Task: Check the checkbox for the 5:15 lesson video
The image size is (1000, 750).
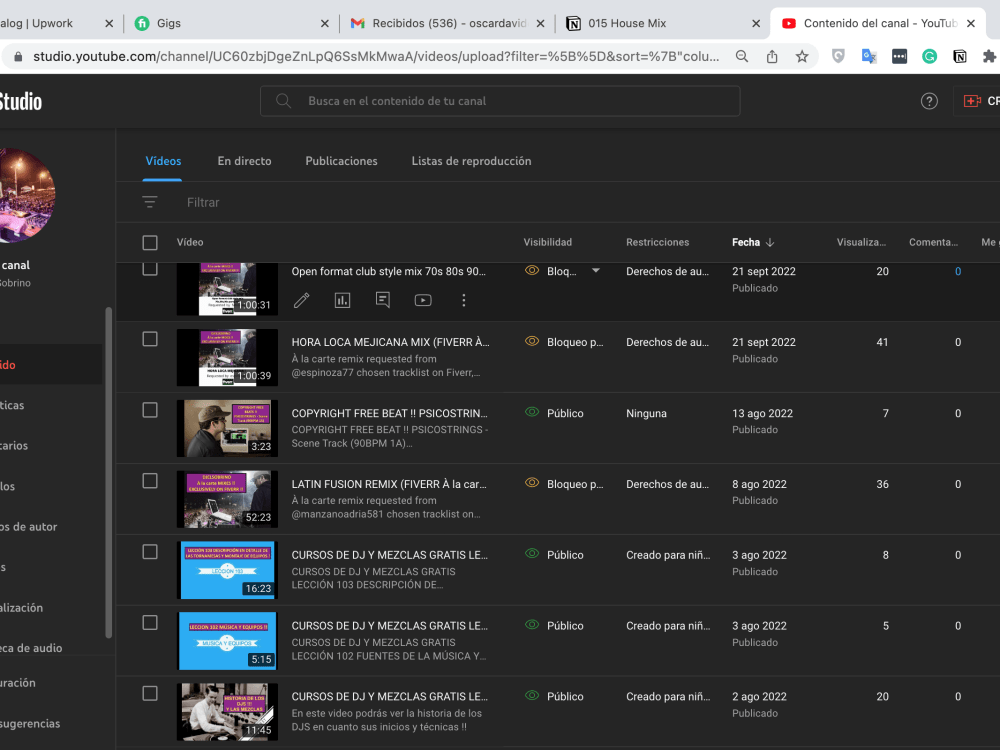Action: (150, 622)
